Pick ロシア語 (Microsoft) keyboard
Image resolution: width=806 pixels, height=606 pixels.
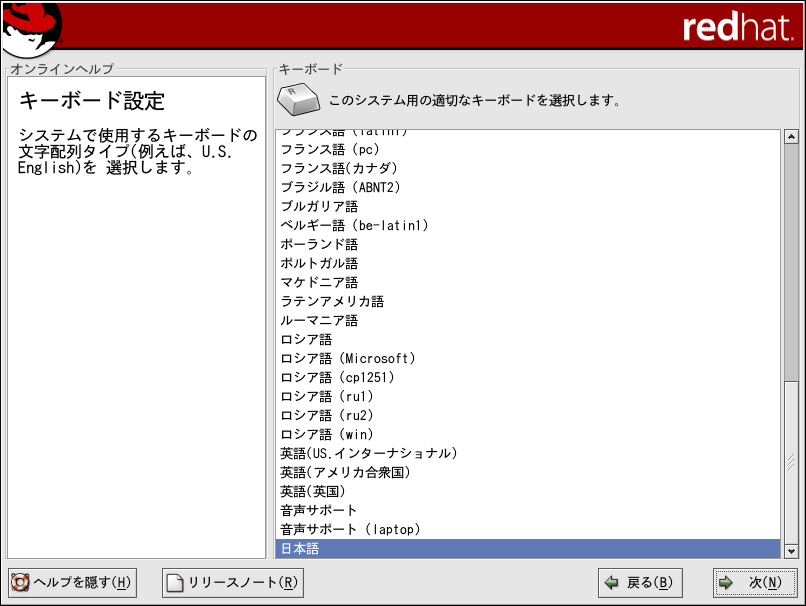(x=348, y=358)
